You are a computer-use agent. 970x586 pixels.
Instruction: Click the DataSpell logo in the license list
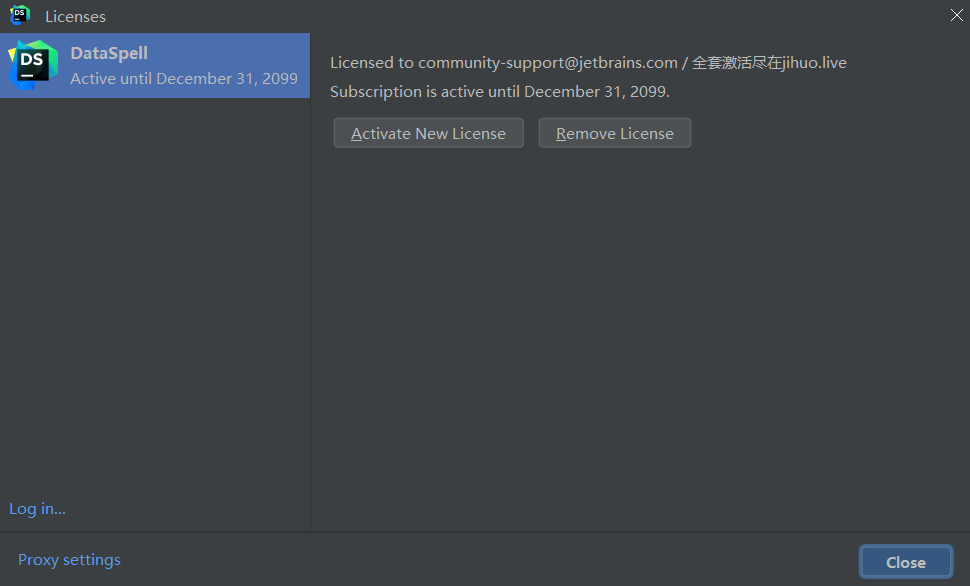pyautogui.click(x=33, y=65)
